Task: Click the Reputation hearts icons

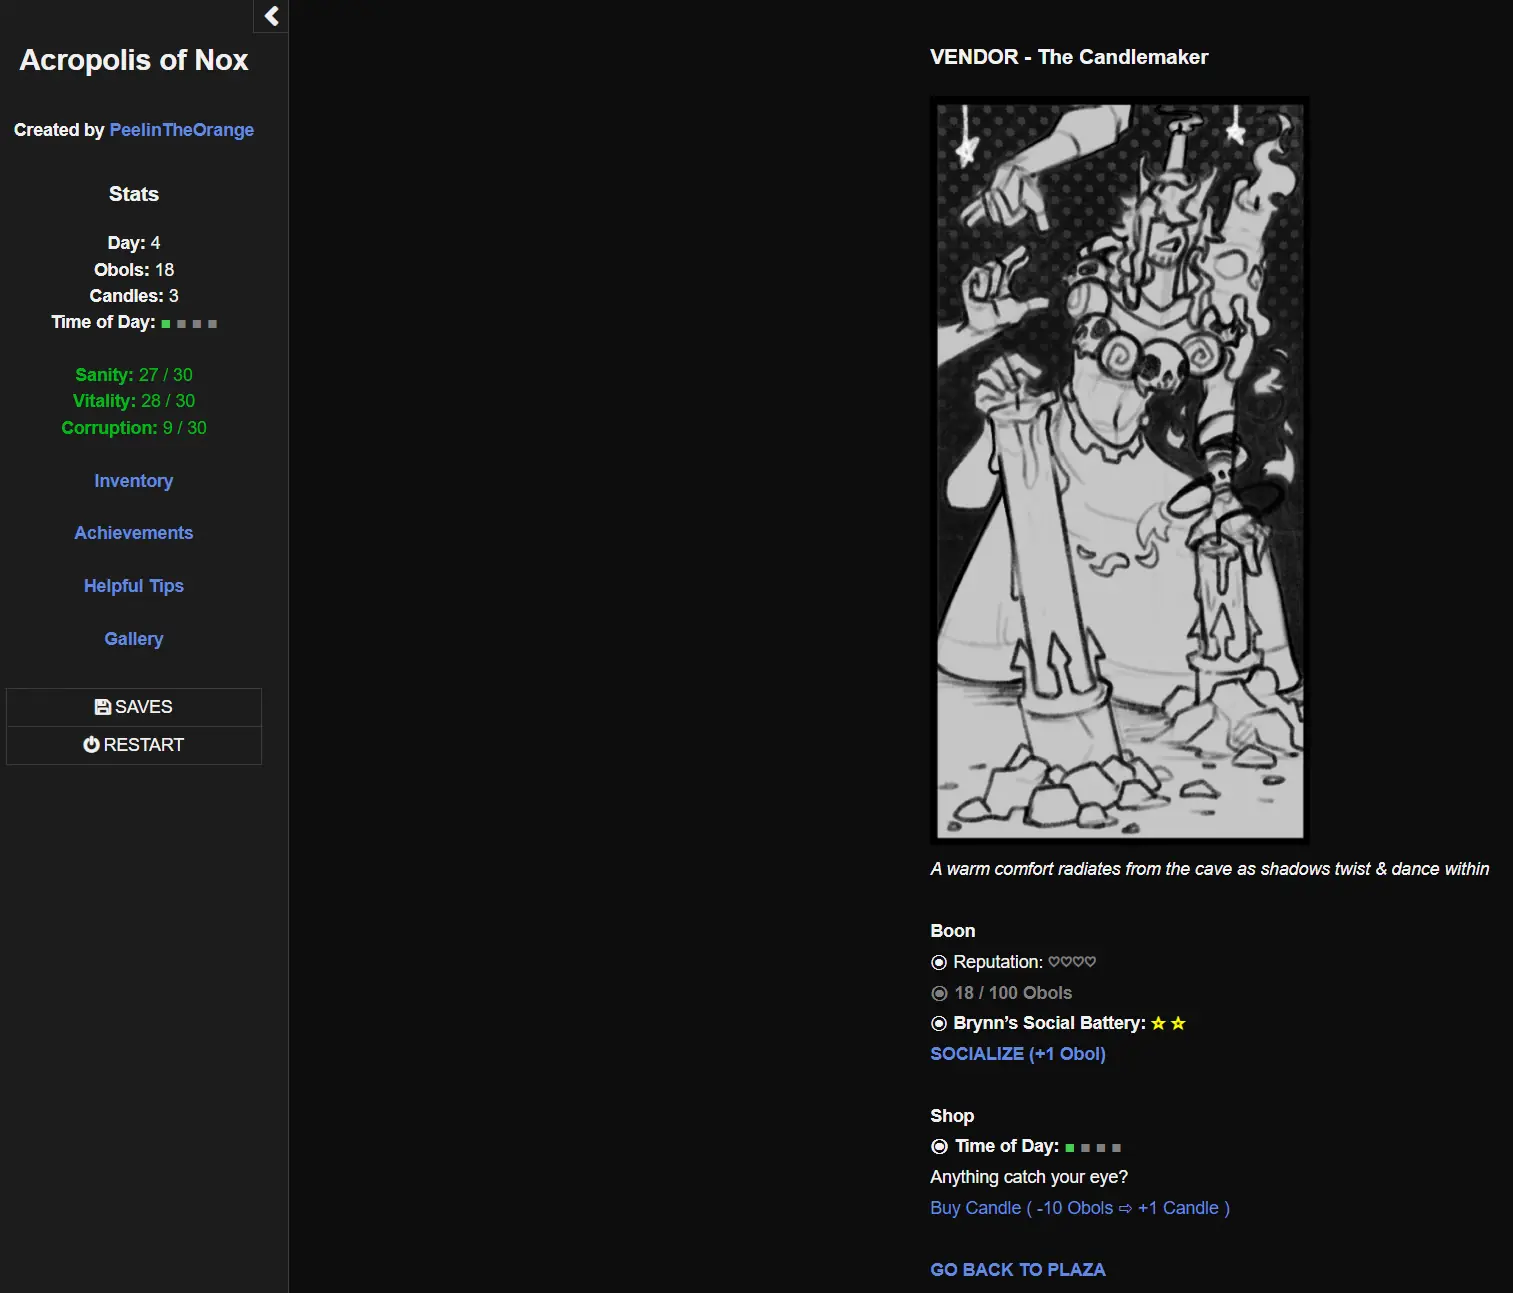Action: (1072, 962)
